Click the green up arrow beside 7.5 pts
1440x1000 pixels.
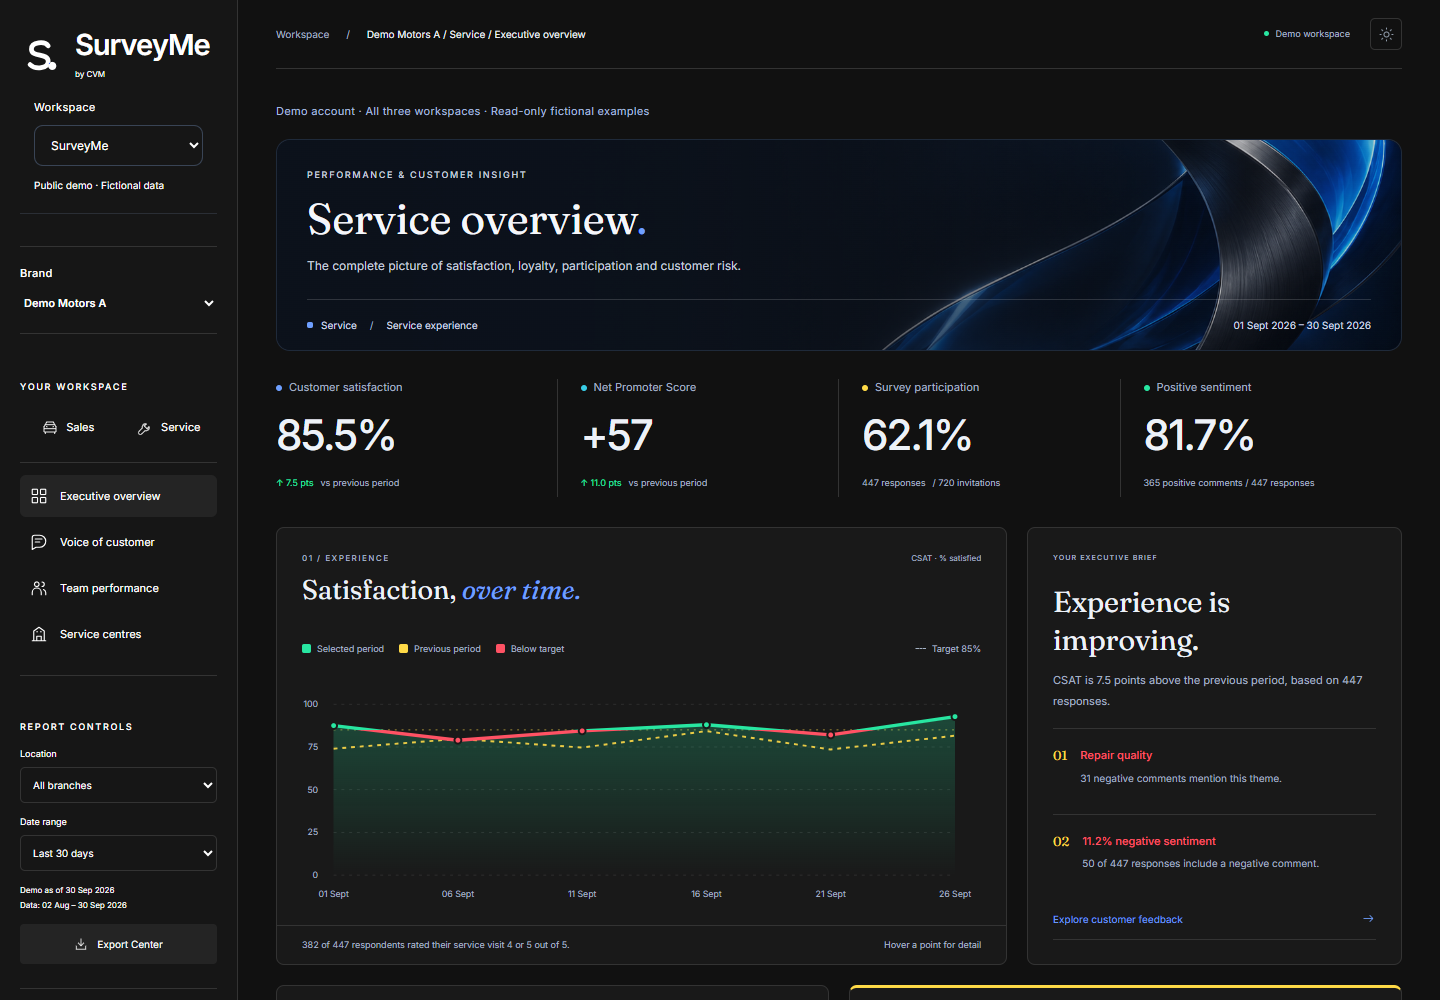pyautogui.click(x=280, y=483)
